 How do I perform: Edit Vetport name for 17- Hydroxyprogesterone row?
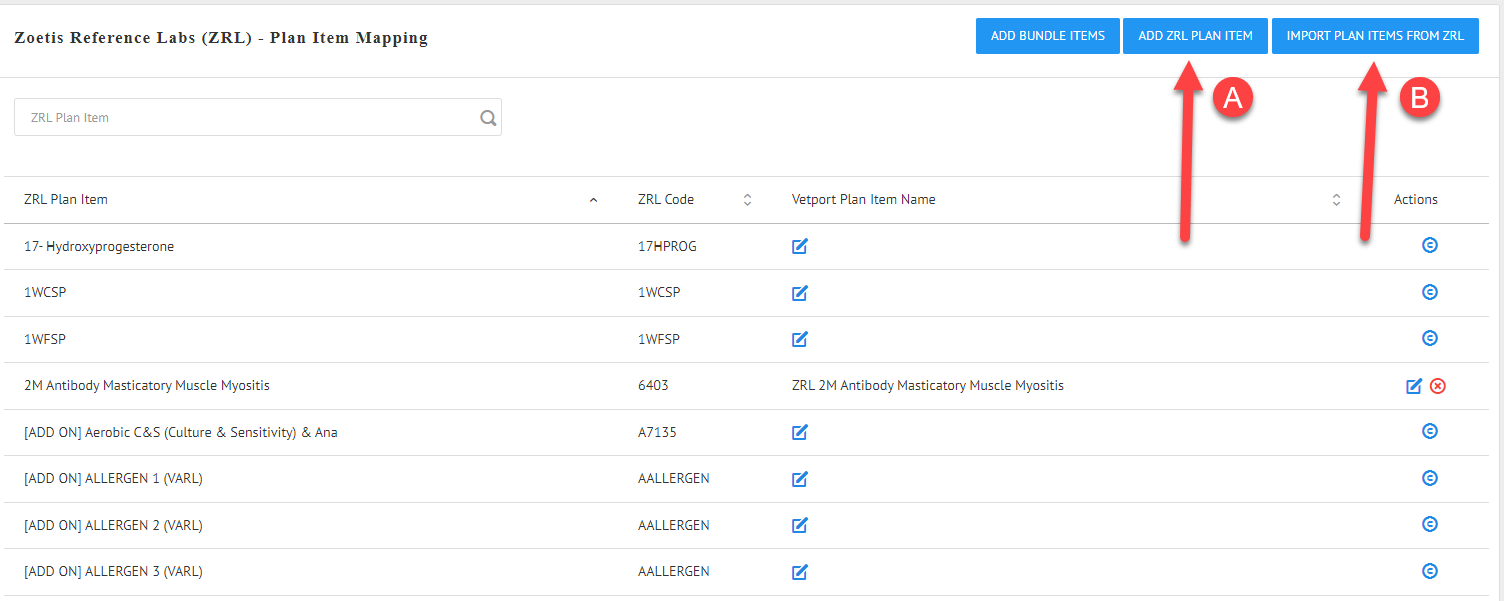[x=799, y=246]
